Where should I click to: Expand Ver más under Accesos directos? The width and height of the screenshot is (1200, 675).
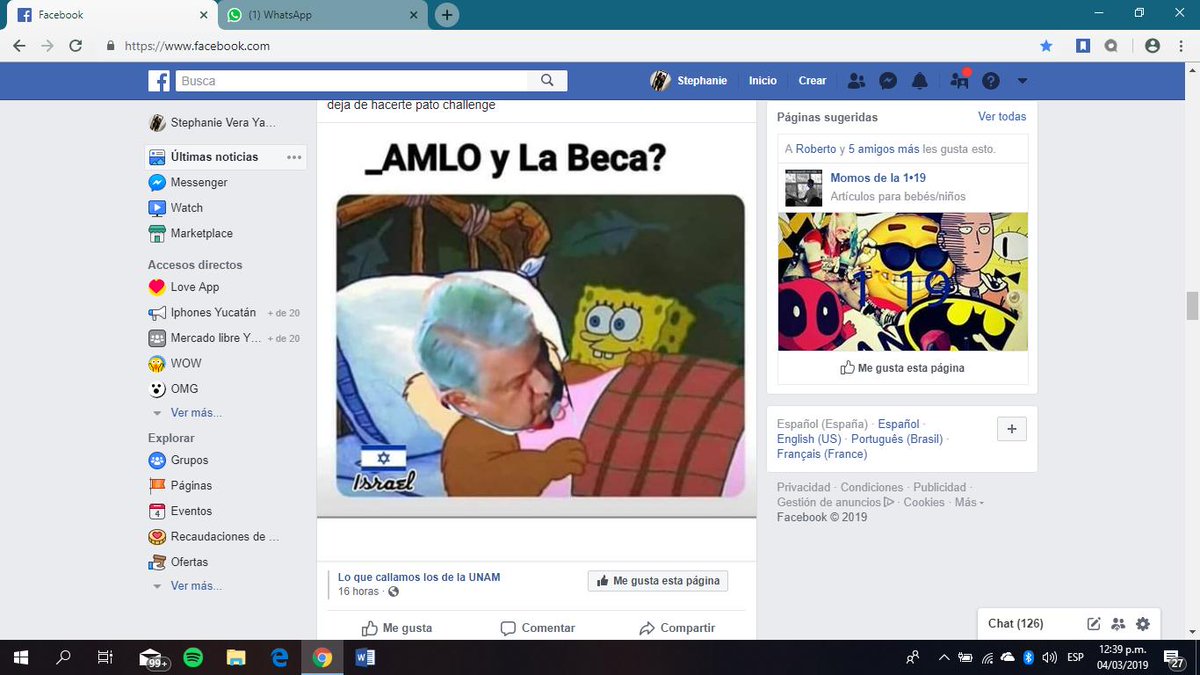[x=195, y=413]
